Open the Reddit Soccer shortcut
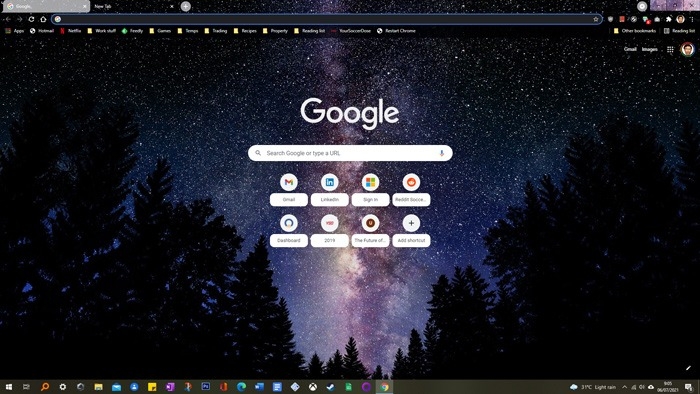This screenshot has width=700, height=394. pyautogui.click(x=411, y=190)
